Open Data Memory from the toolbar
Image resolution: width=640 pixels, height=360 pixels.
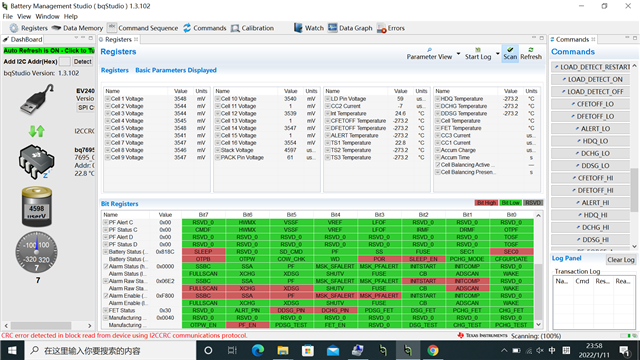point(77,28)
